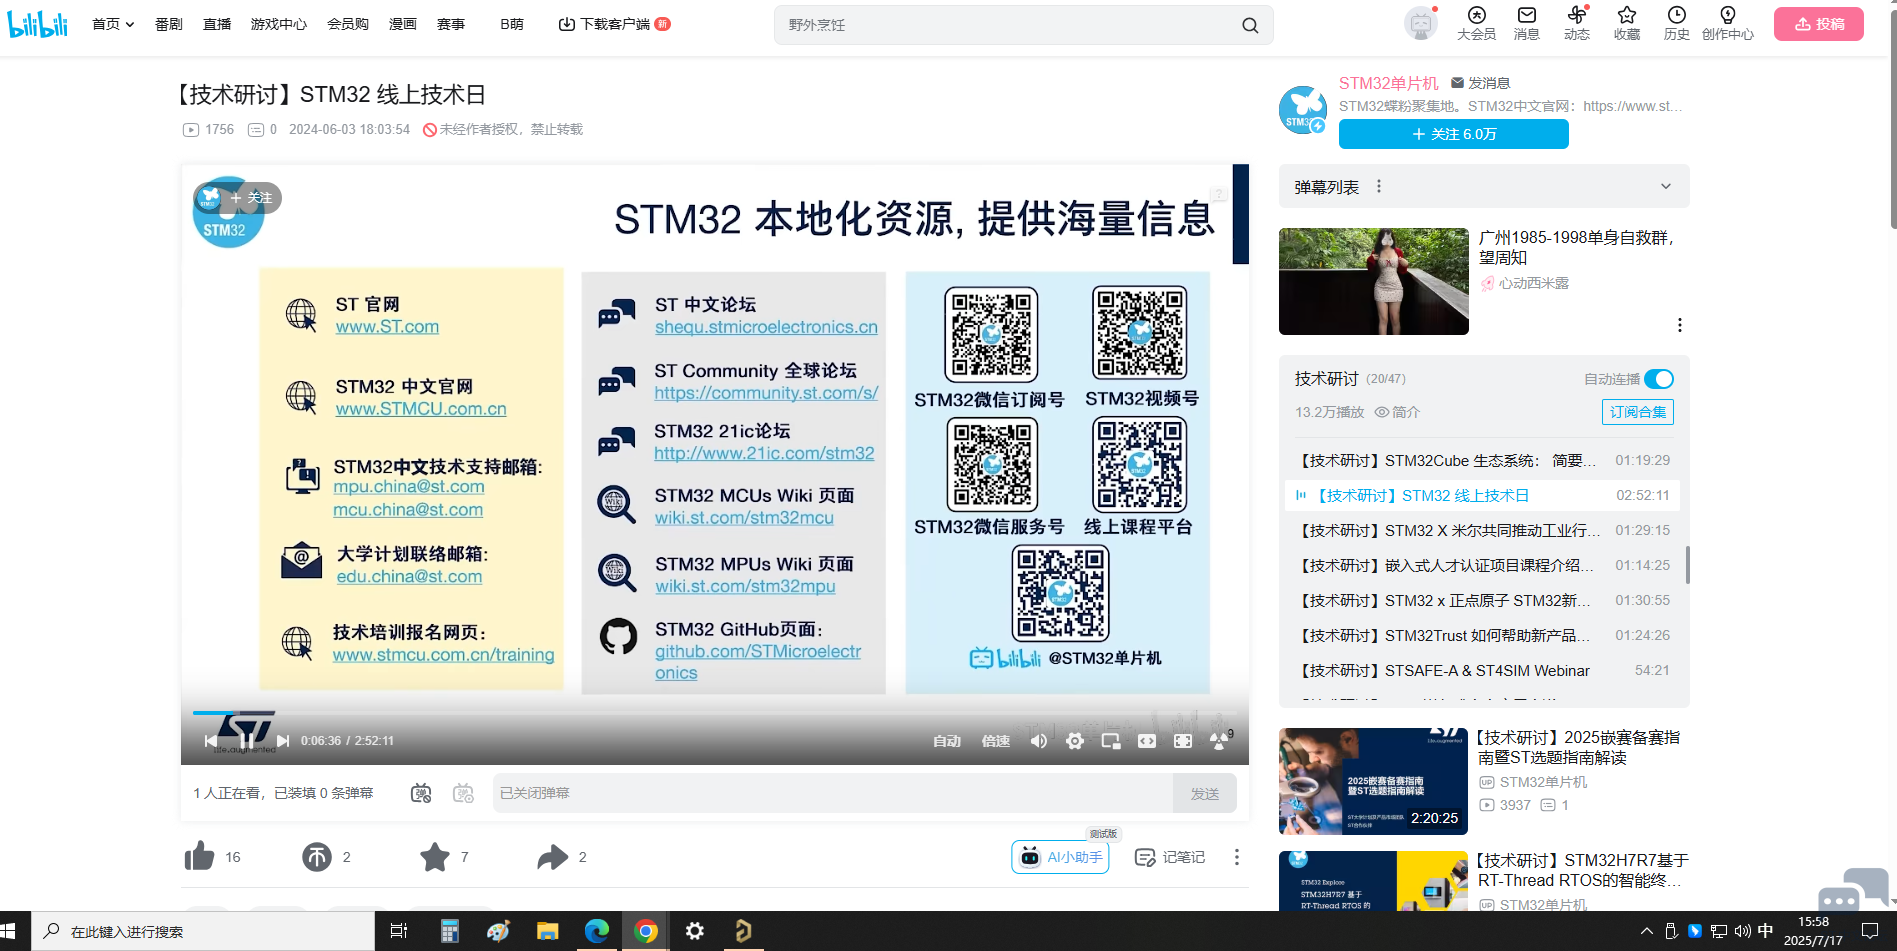This screenshot has width=1897, height=951.
Task: Share the video with the arrow icon
Action: click(552, 857)
